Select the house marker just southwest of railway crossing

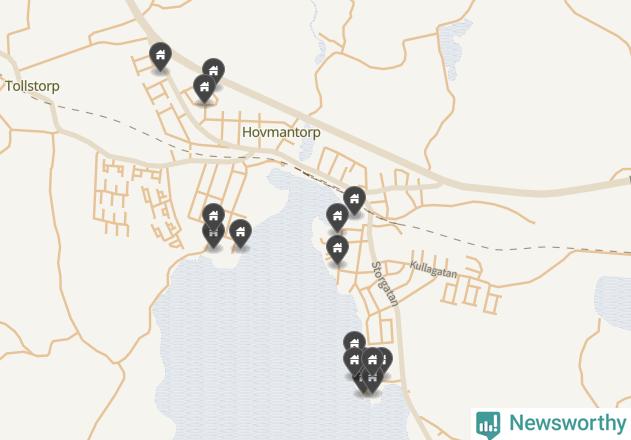click(337, 218)
